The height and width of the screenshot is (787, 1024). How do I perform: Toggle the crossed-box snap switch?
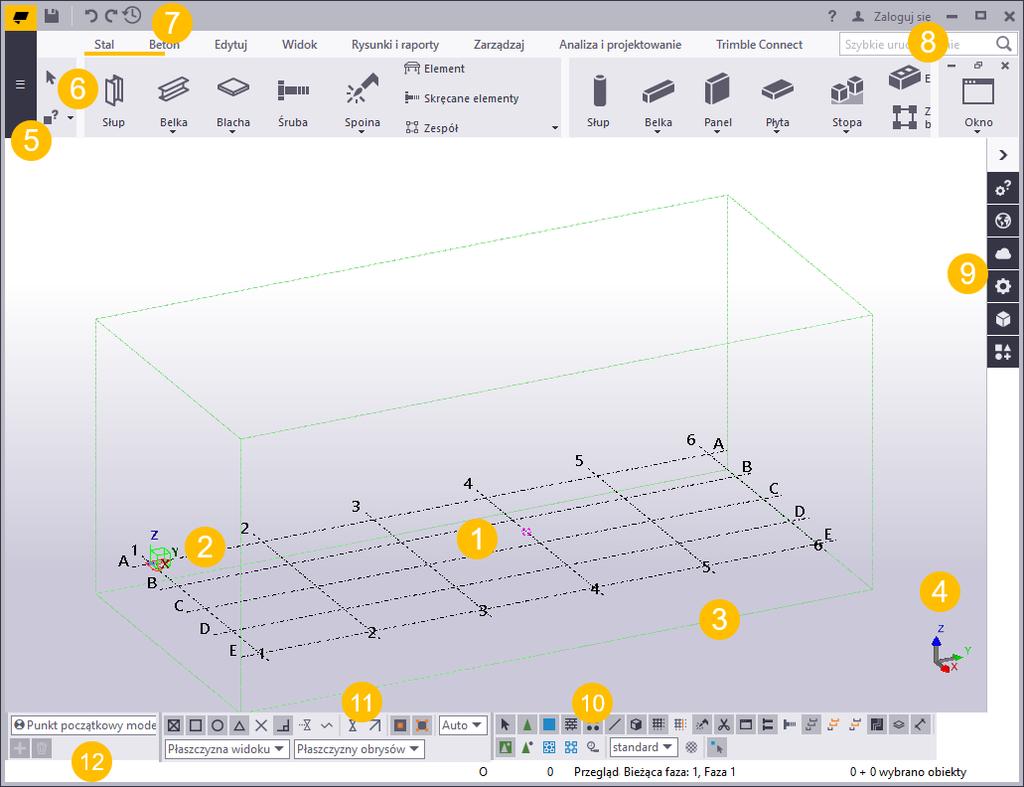(x=174, y=725)
